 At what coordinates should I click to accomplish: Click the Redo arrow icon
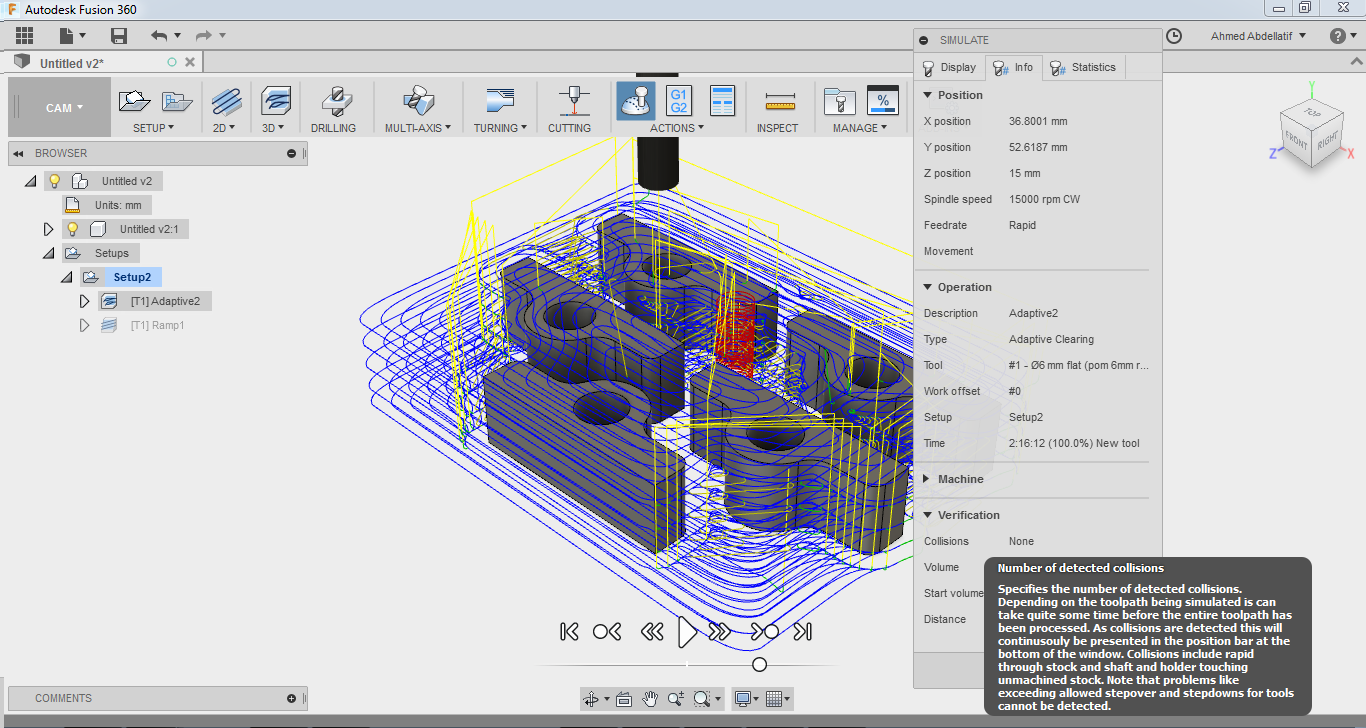click(x=203, y=36)
